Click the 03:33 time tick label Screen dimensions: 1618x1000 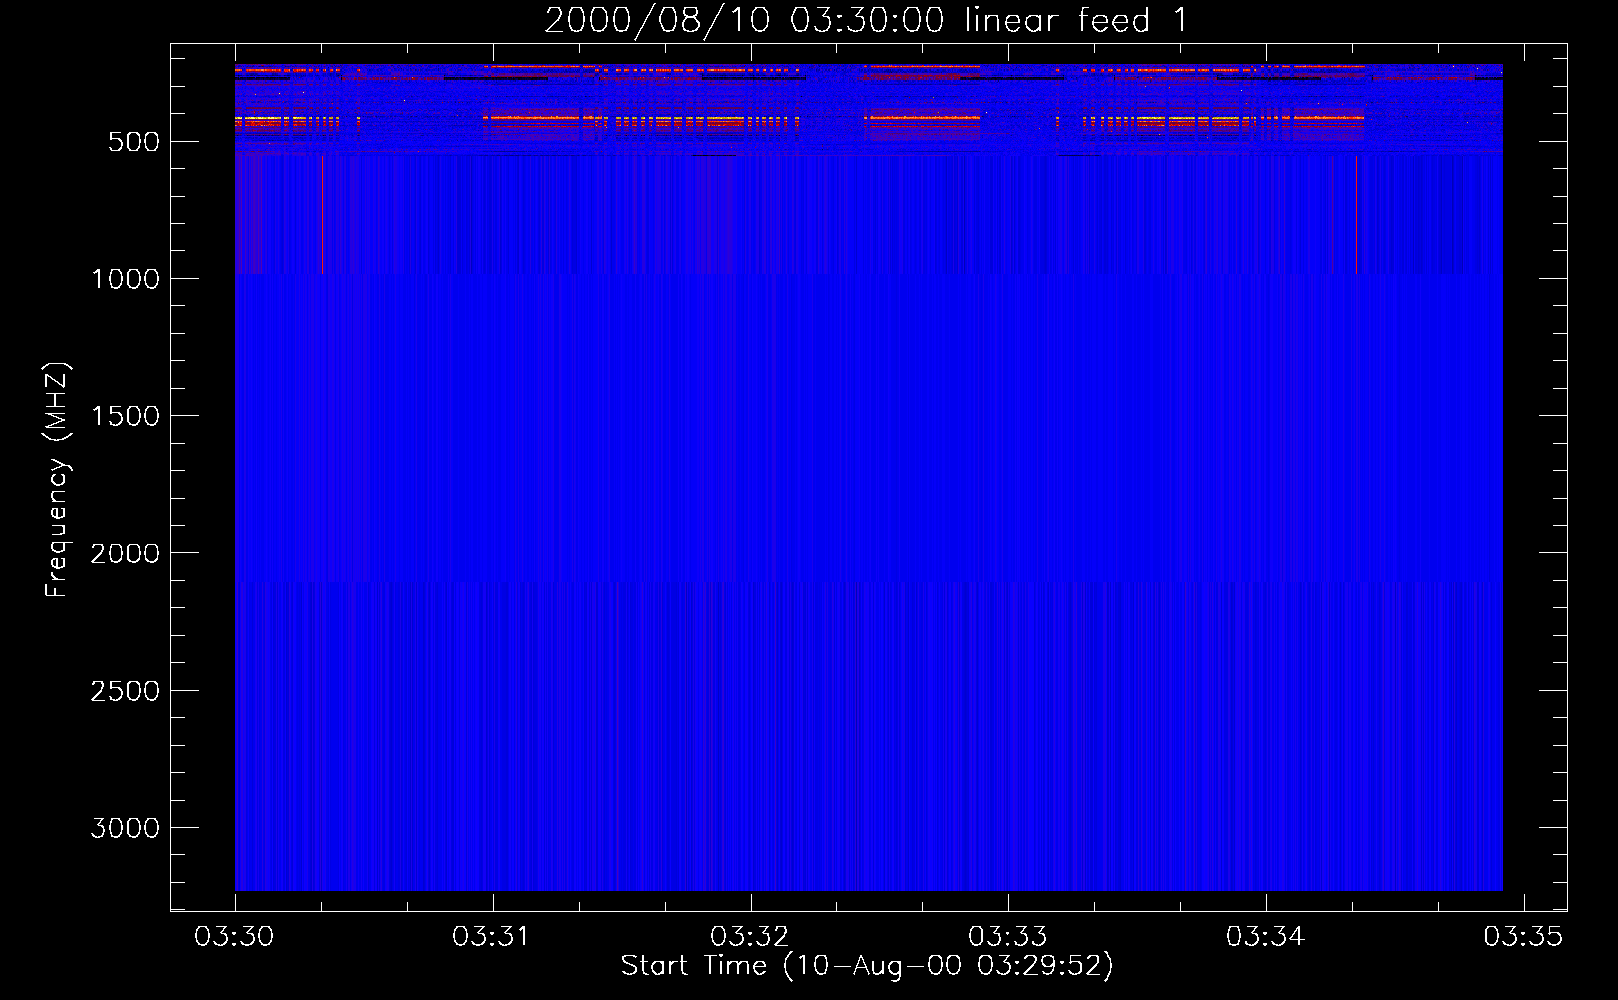[1007, 937]
